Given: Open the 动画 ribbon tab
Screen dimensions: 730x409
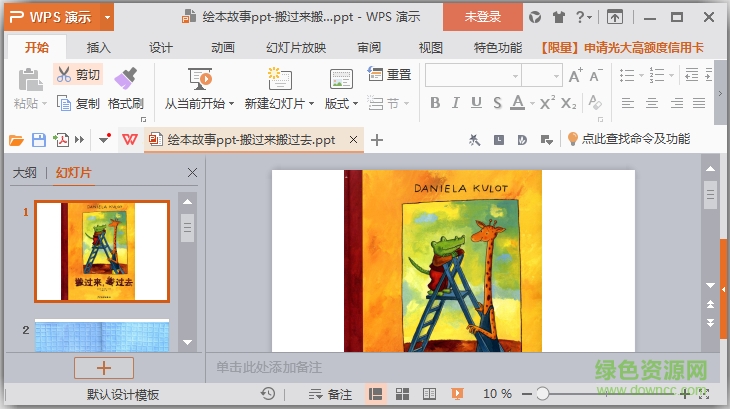Looking at the screenshot, I should pyautogui.click(x=223, y=47).
